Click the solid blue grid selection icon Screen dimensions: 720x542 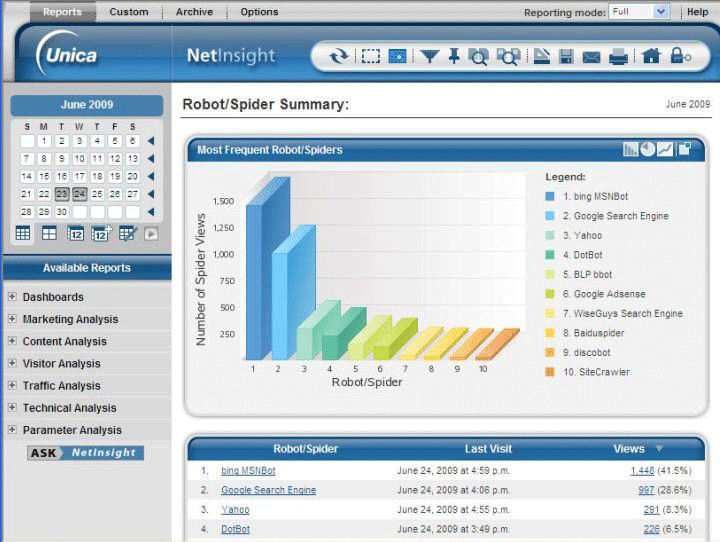click(397, 56)
